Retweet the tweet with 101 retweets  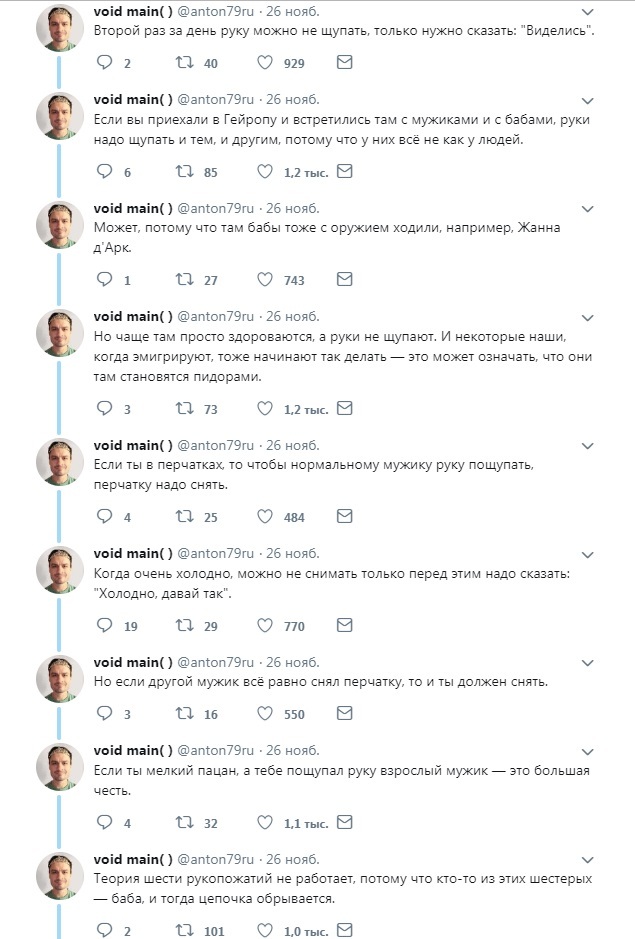185,931
